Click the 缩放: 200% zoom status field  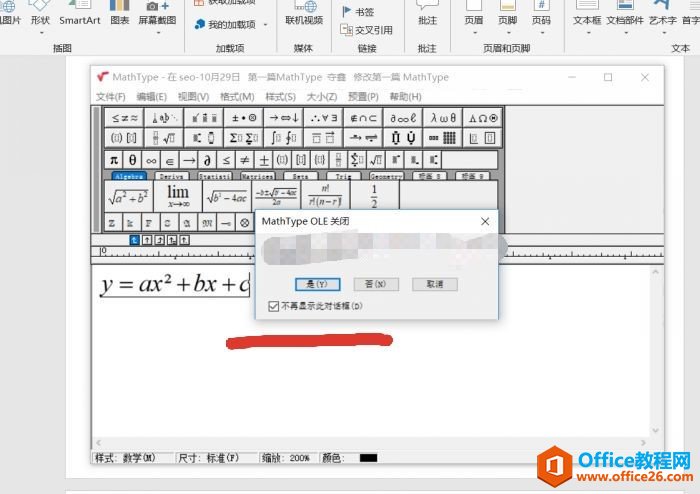pyautogui.click(x=287, y=458)
